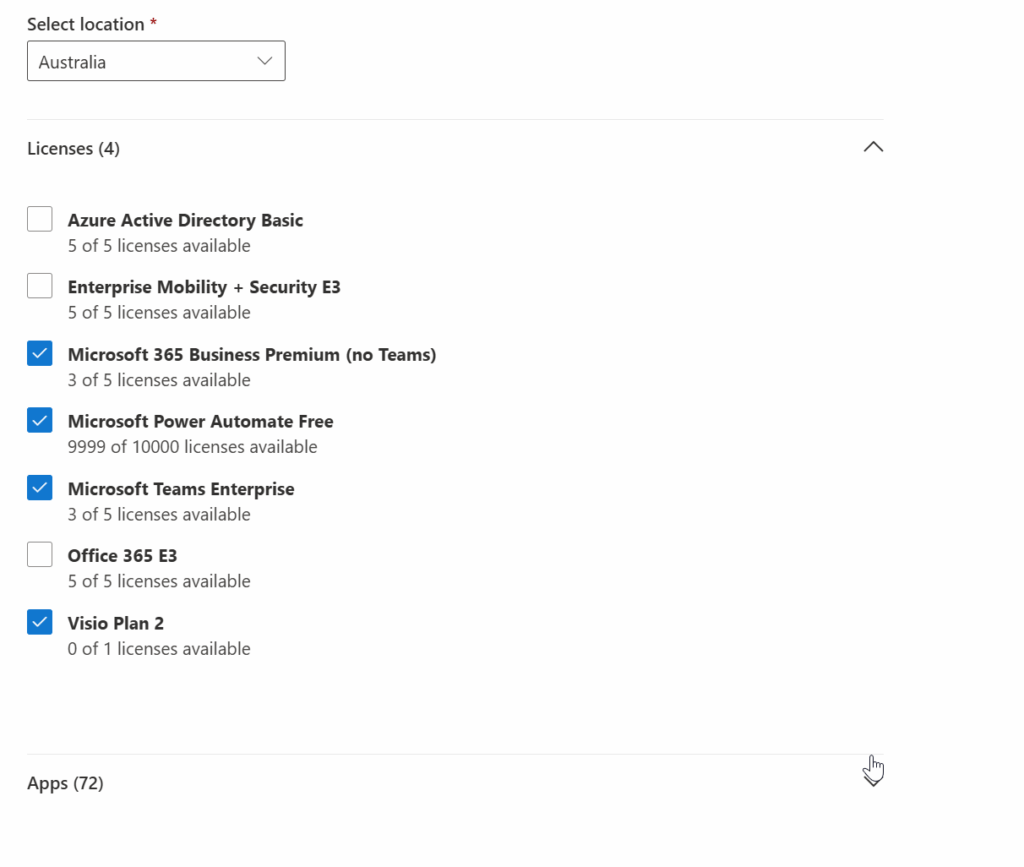Viewport: 1024px width, 867px height.
Task: Click the Enterprise Mobility + Security E3 label
Action: 204,287
